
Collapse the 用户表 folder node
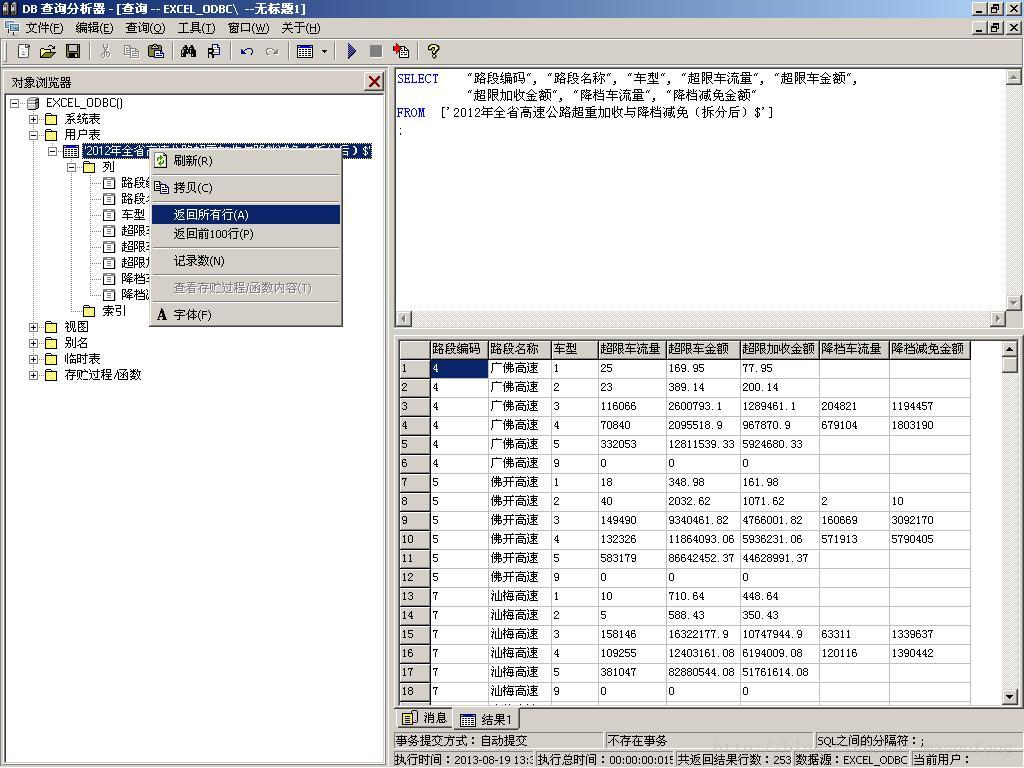(33, 135)
